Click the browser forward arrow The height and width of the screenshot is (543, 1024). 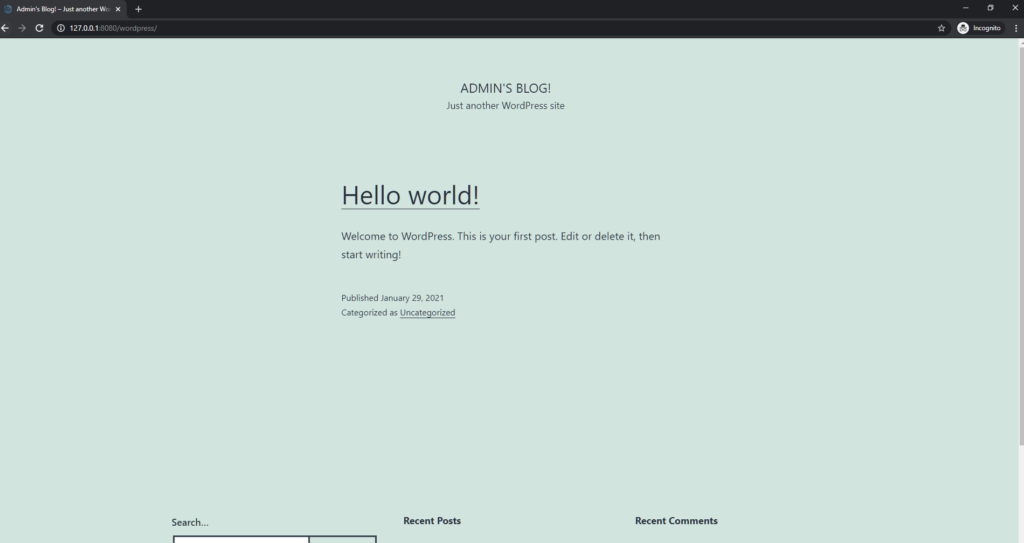[22, 28]
